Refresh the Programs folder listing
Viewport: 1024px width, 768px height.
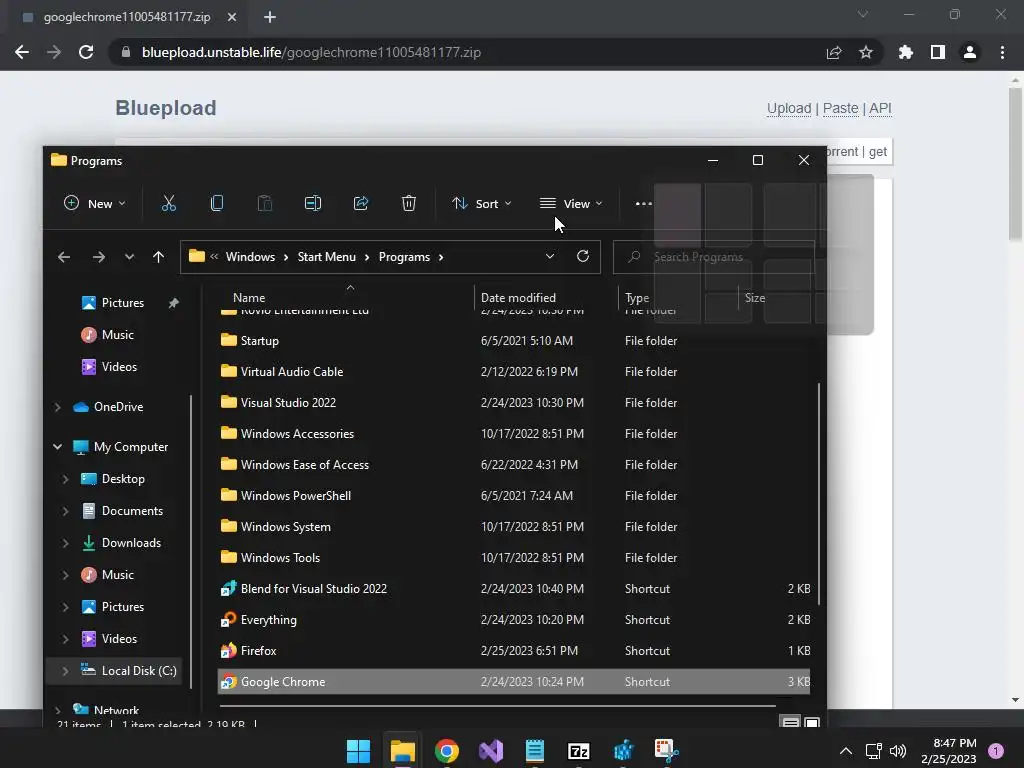pos(583,256)
